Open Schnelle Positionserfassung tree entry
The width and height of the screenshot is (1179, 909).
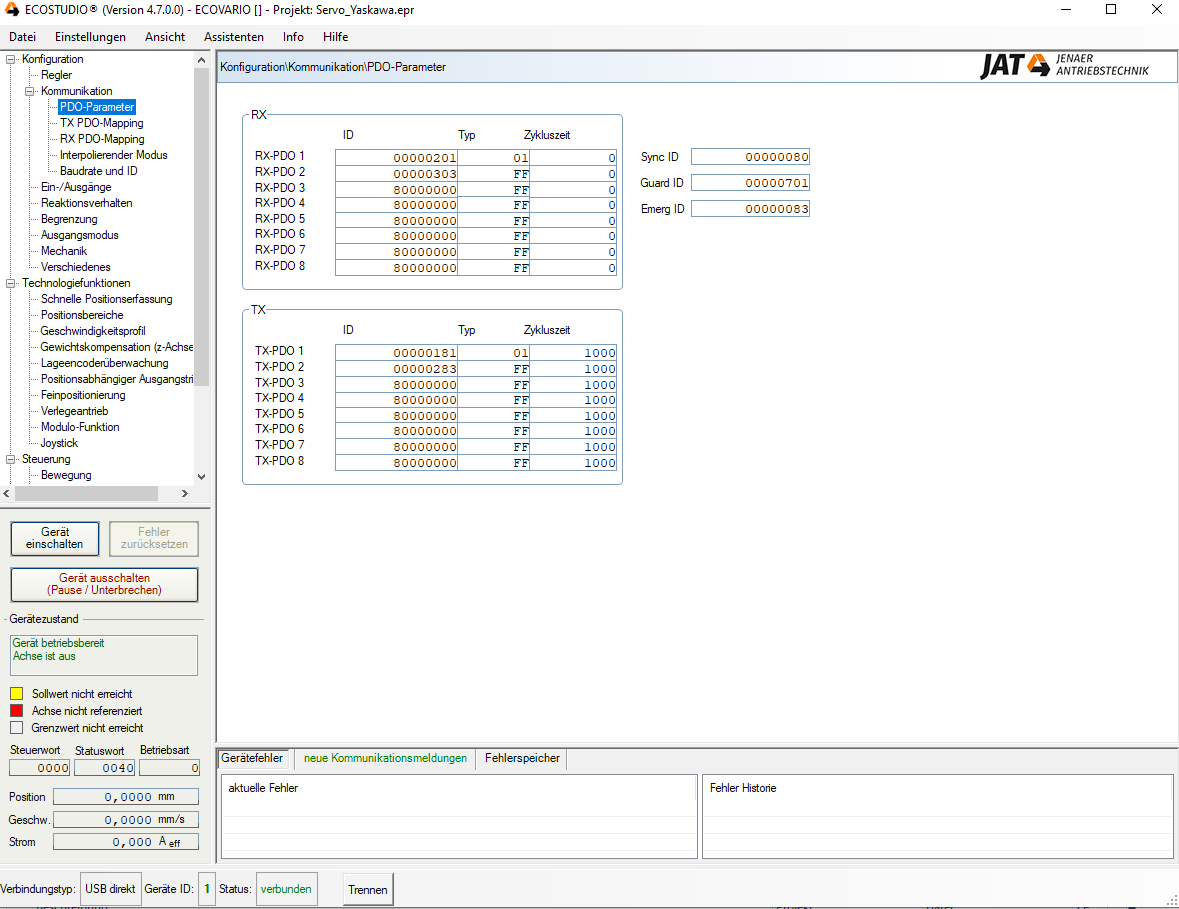tap(107, 299)
